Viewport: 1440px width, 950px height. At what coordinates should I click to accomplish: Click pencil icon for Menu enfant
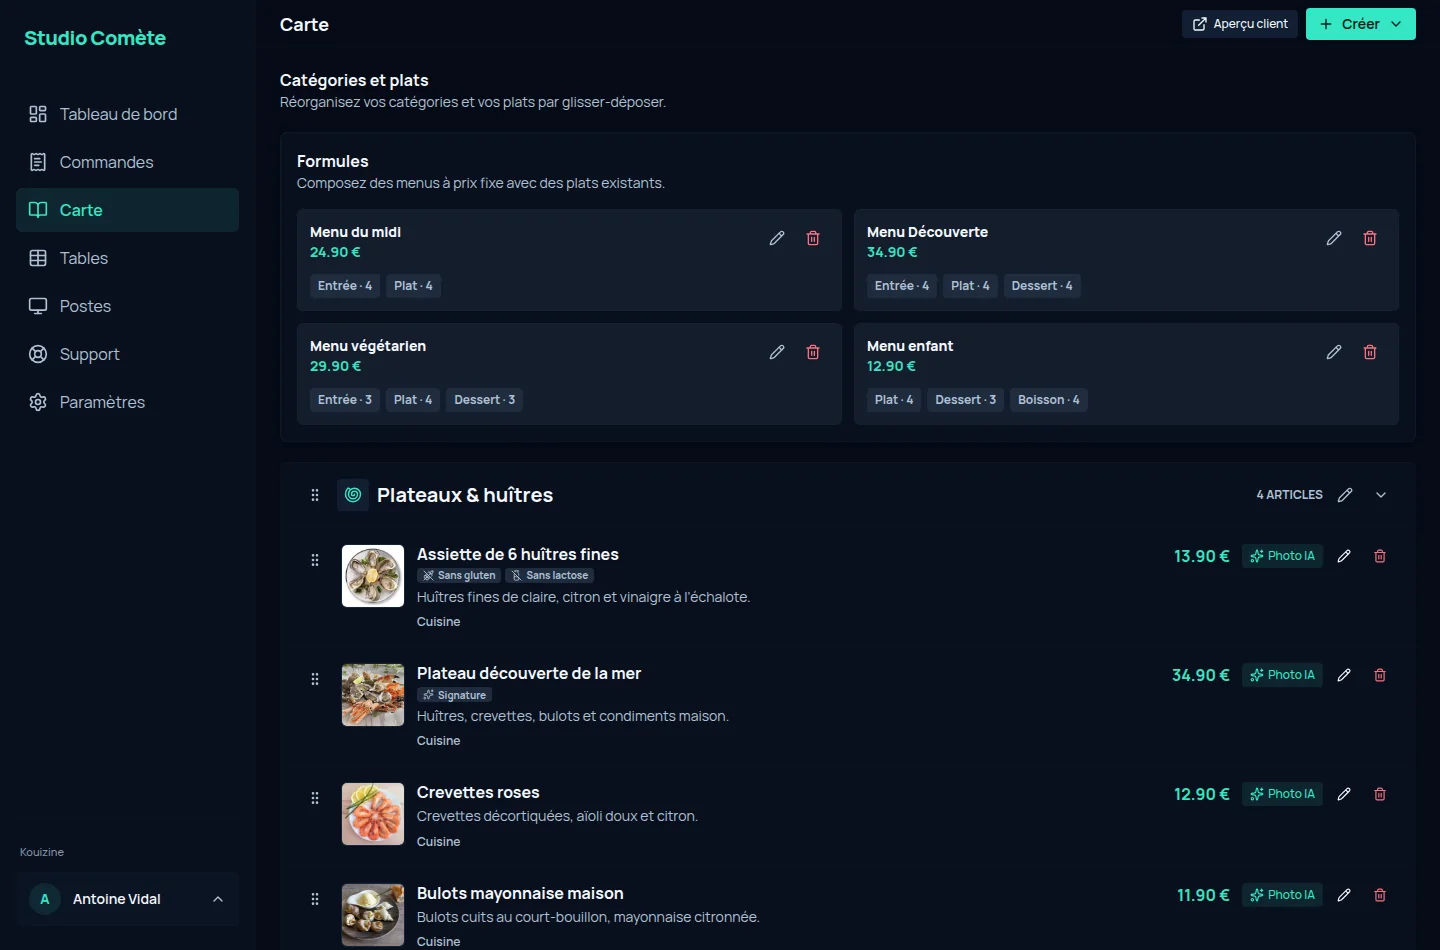[1334, 352]
